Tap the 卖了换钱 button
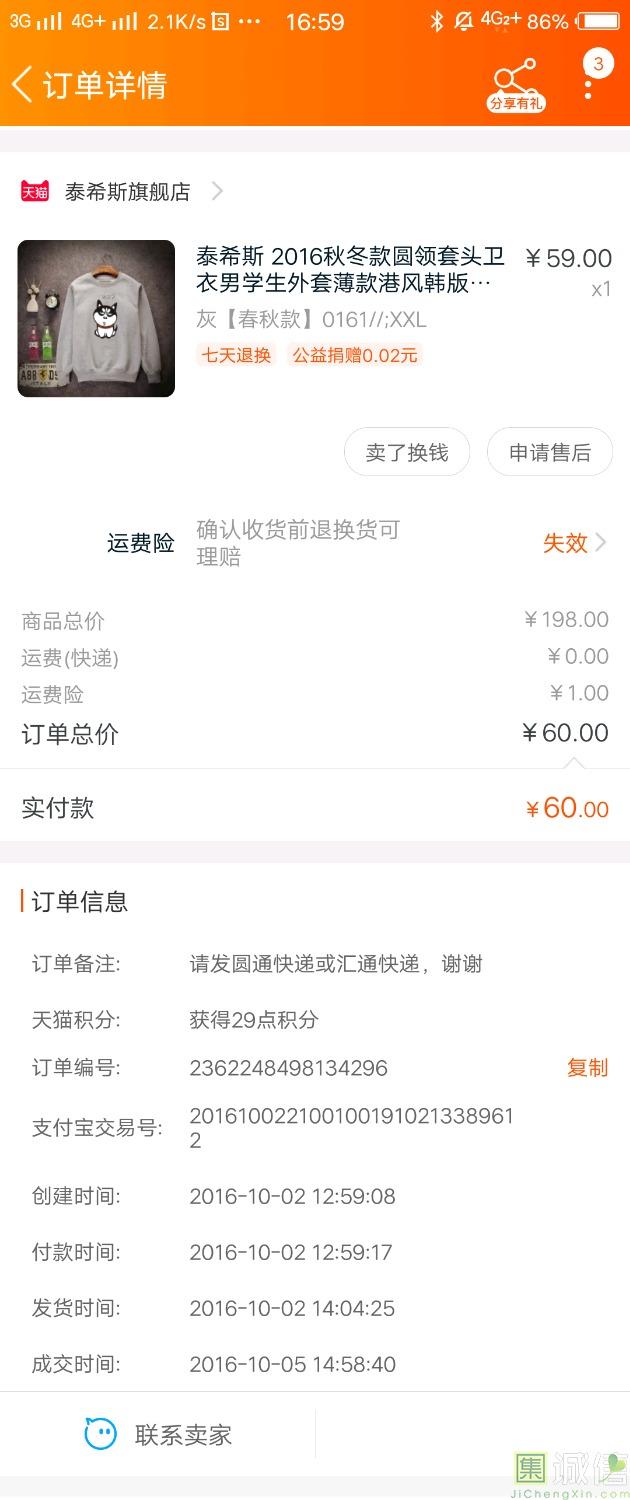The image size is (630, 1500). pos(406,453)
